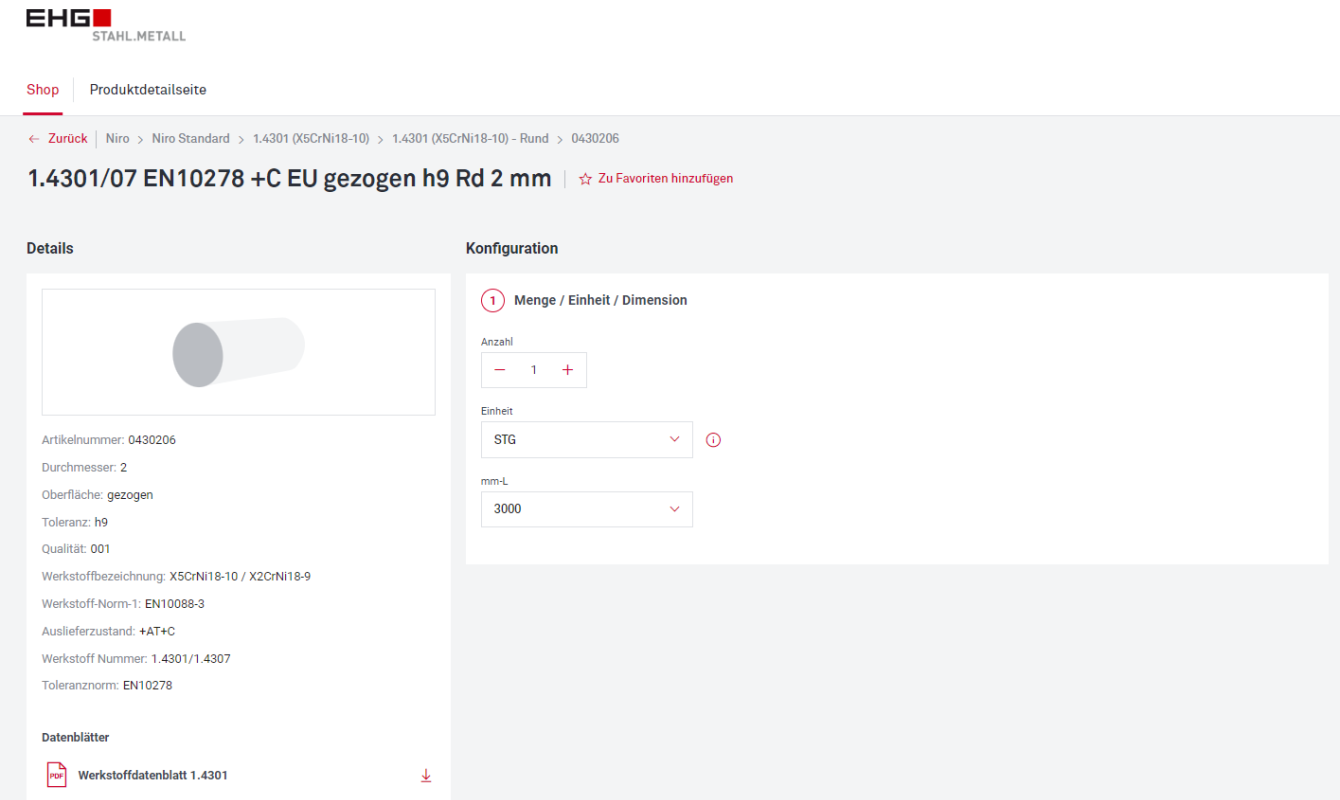Screen dimensions: 1340x800
Task: Click the round bar product image
Action: [x=238, y=353]
